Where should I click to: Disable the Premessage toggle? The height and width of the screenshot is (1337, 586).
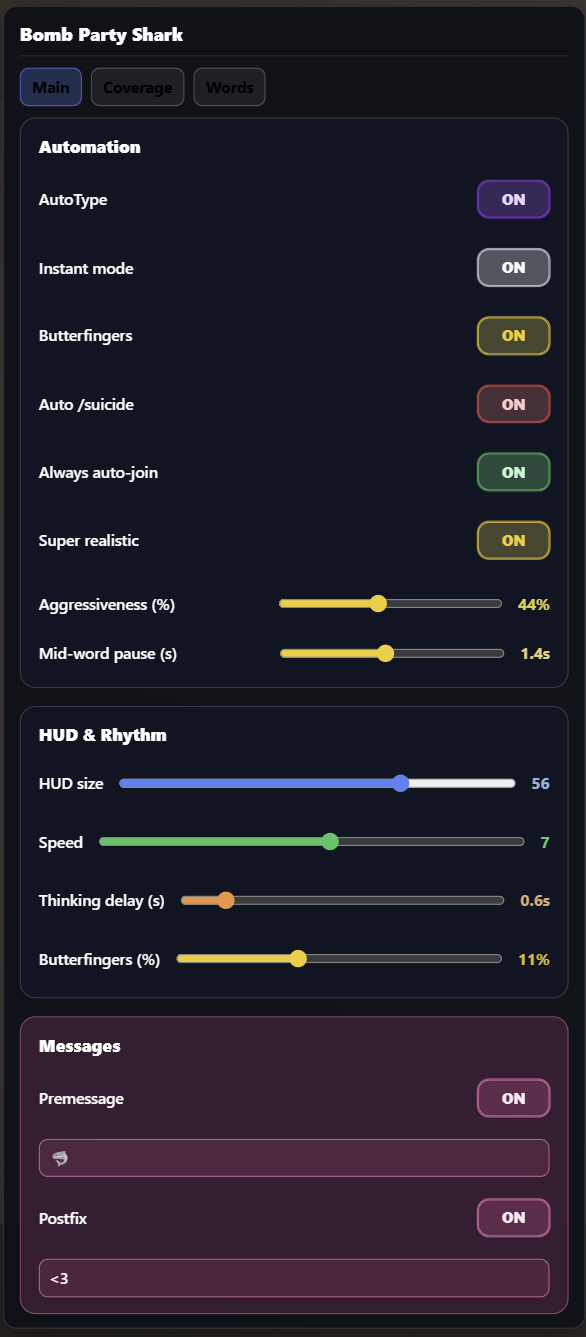[x=513, y=1098]
